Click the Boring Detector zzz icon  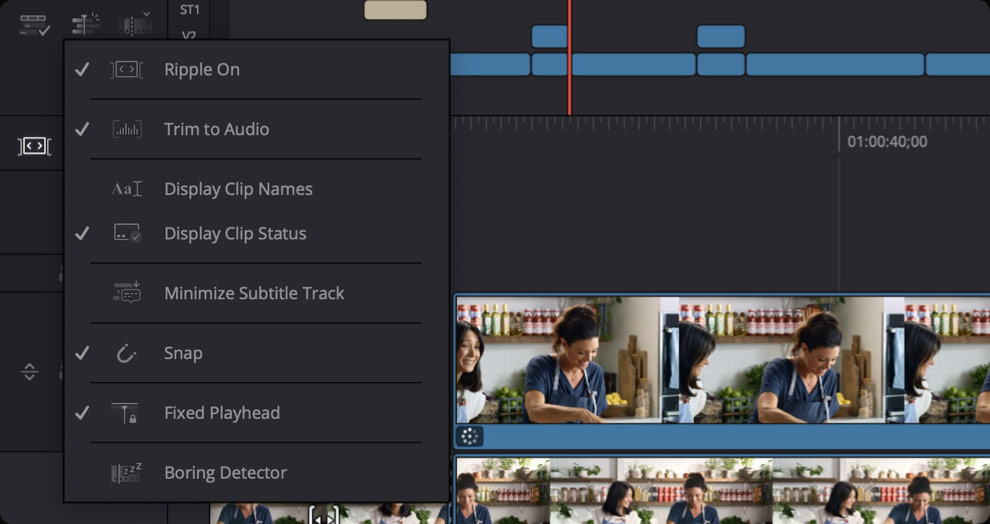[x=126, y=473]
